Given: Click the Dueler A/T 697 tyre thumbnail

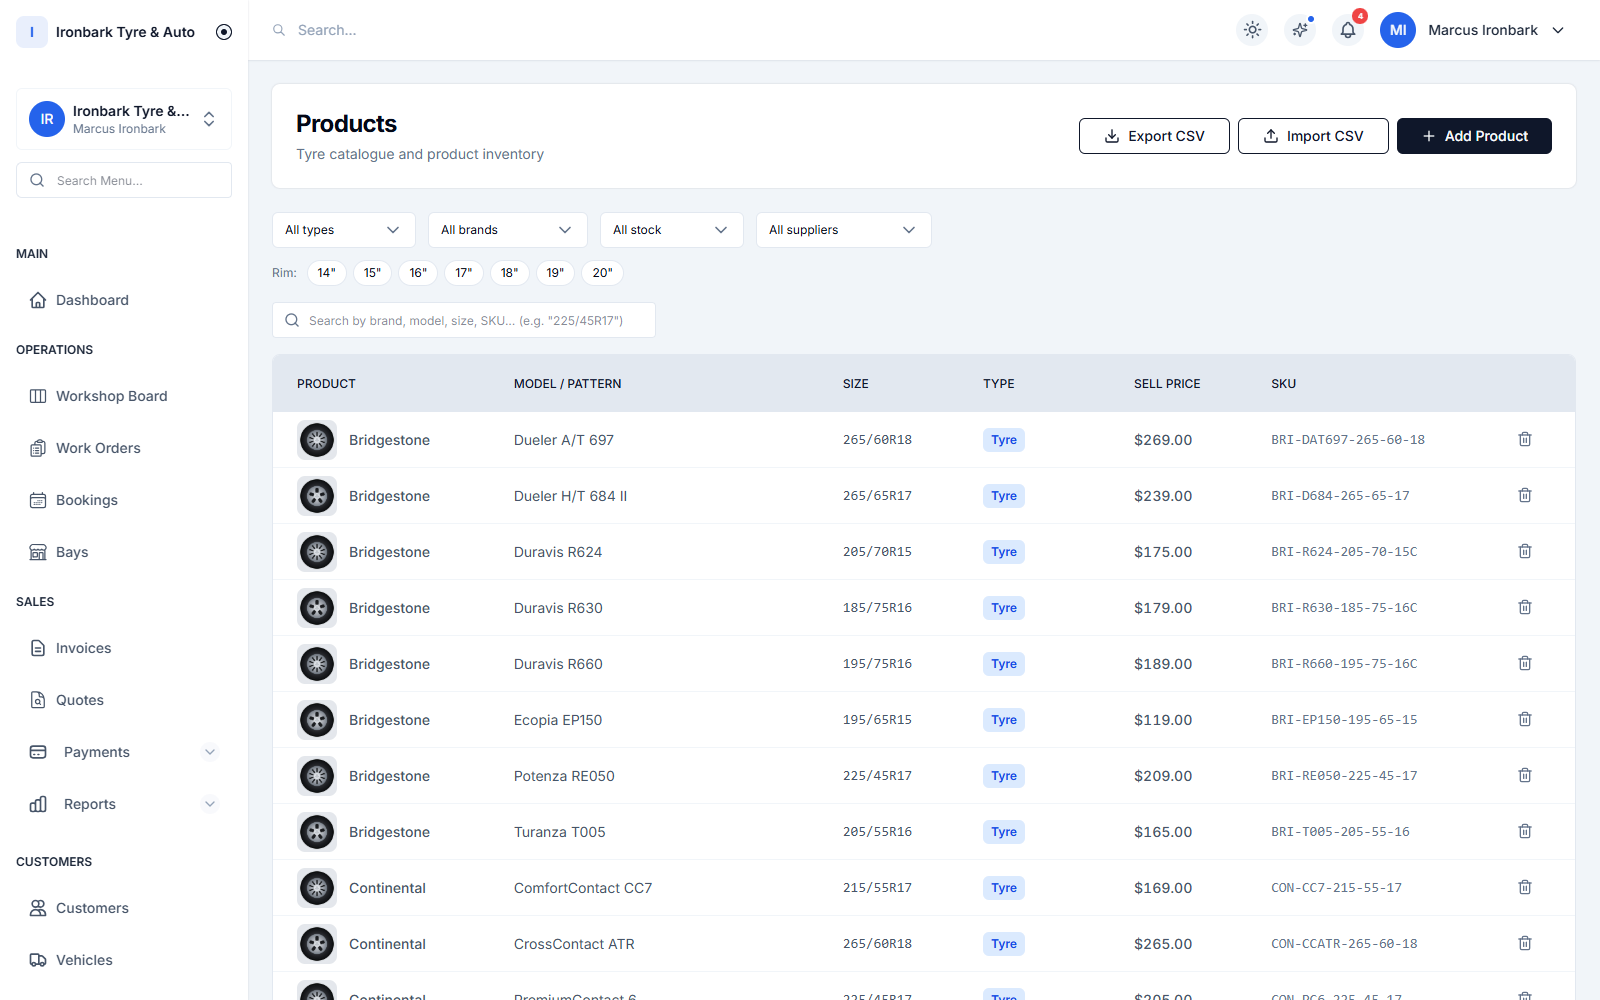Looking at the screenshot, I should 317,440.
